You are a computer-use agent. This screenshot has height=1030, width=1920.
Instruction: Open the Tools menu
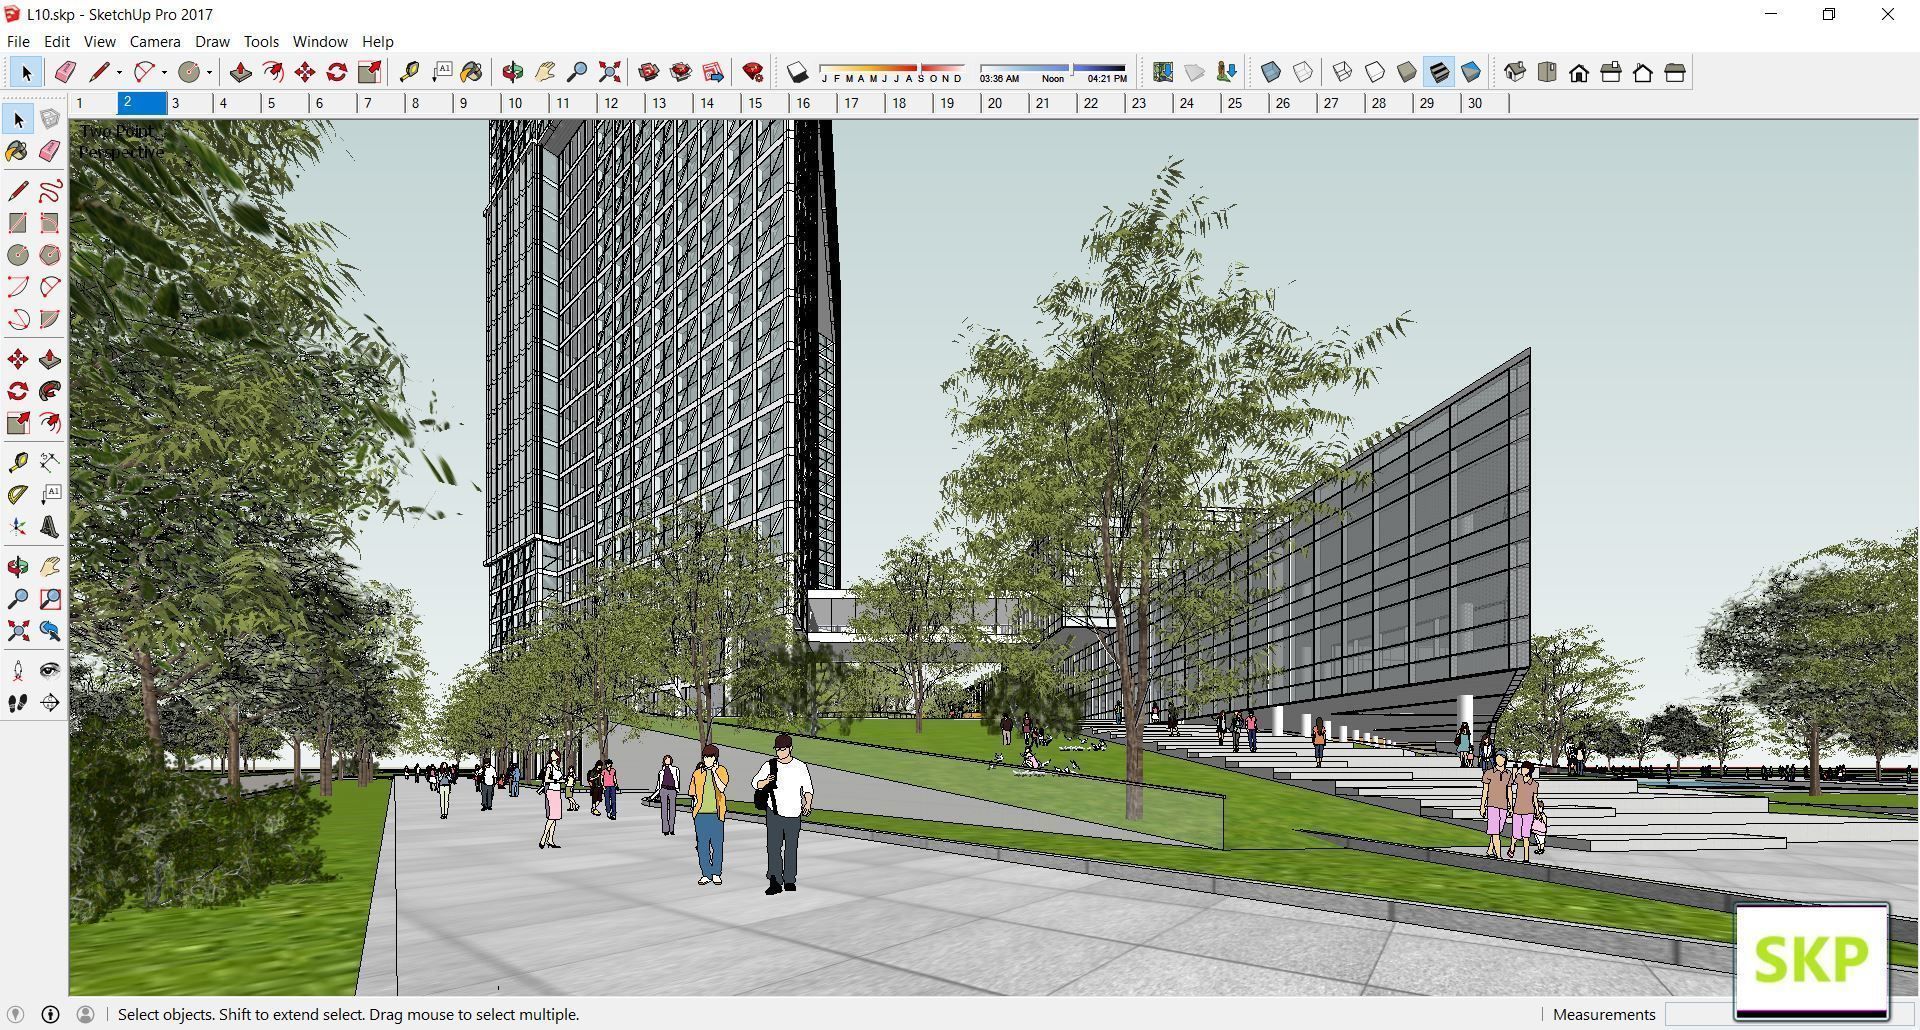(261, 41)
